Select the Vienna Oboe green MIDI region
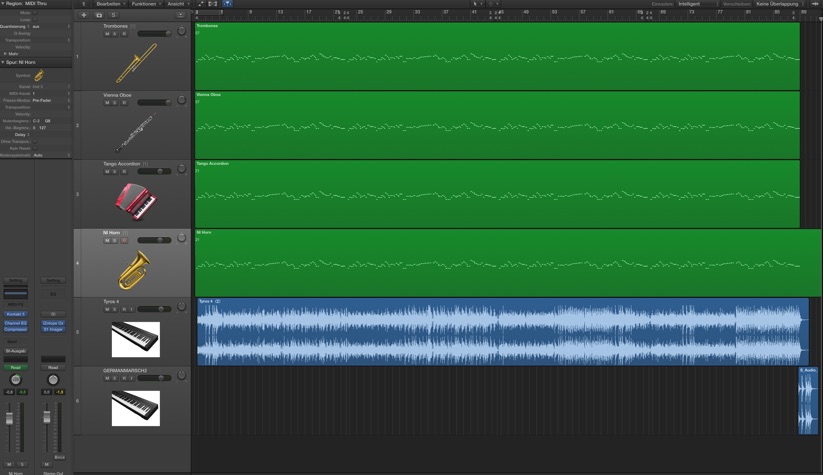This screenshot has width=824, height=475. tap(498, 125)
